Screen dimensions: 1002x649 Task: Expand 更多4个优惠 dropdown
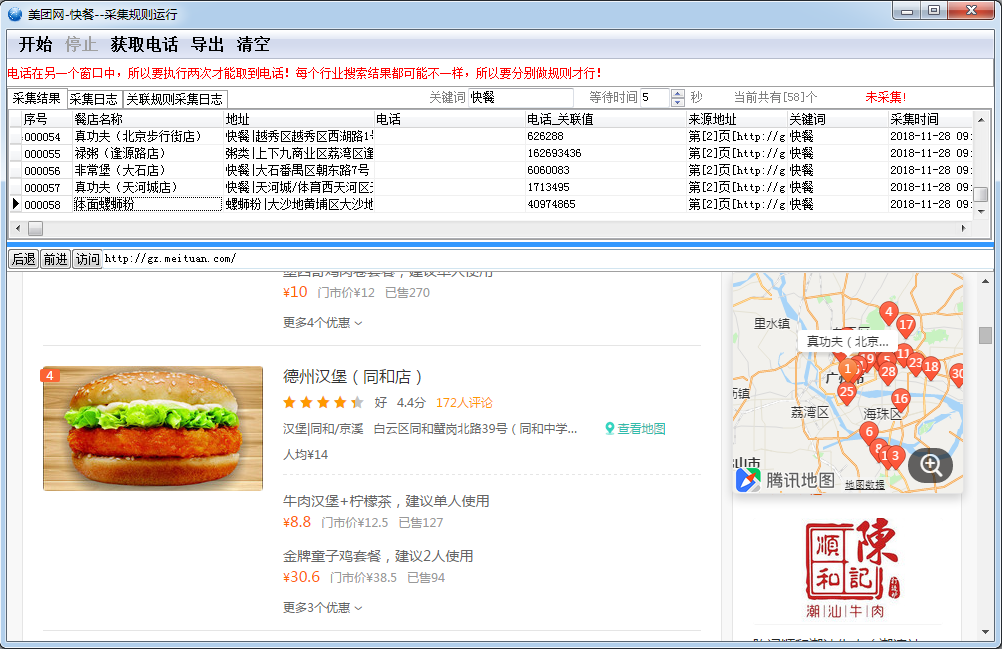(322, 323)
